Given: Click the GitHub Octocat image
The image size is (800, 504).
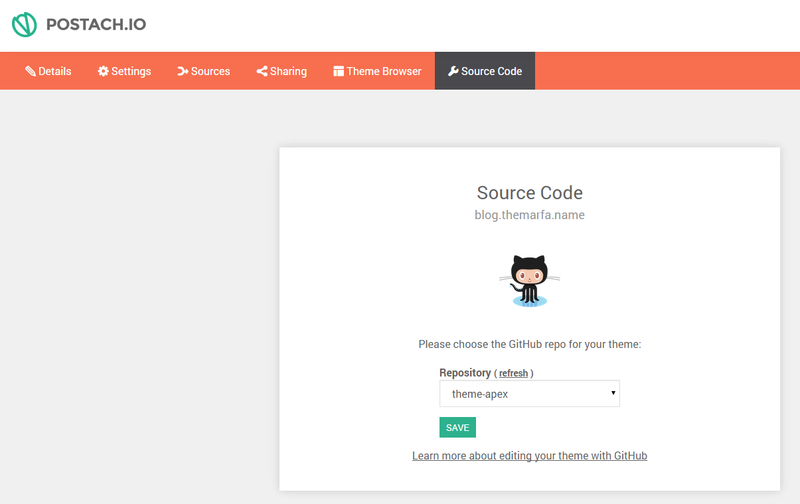Looking at the screenshot, I should (x=530, y=281).
